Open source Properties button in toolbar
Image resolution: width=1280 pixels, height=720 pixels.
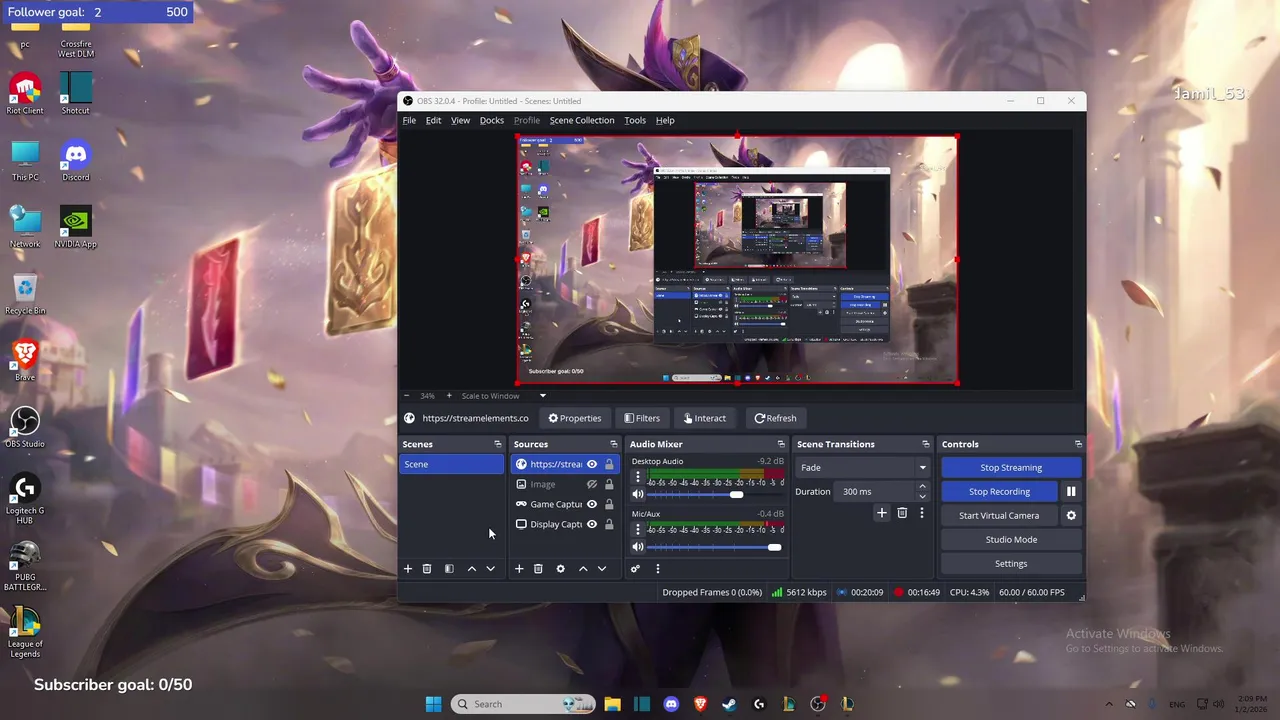[x=575, y=418]
